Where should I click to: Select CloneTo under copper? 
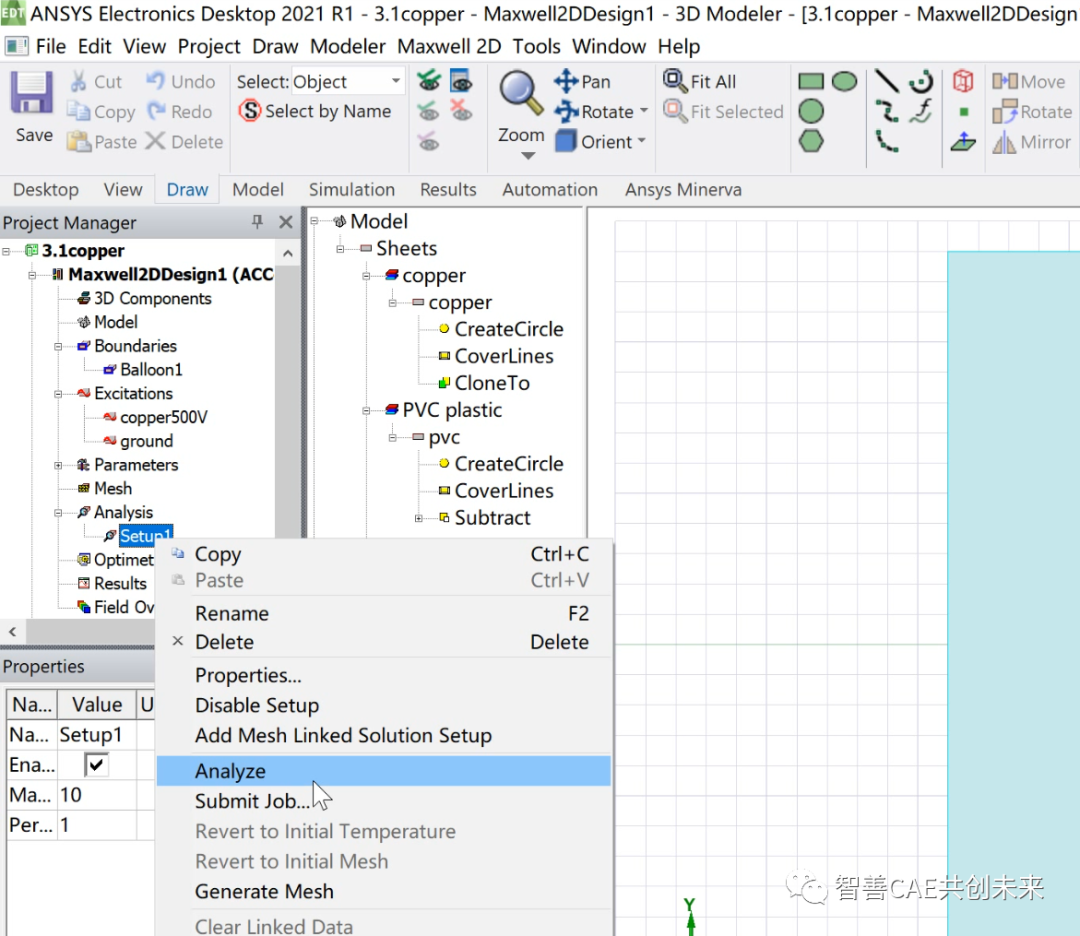(492, 383)
